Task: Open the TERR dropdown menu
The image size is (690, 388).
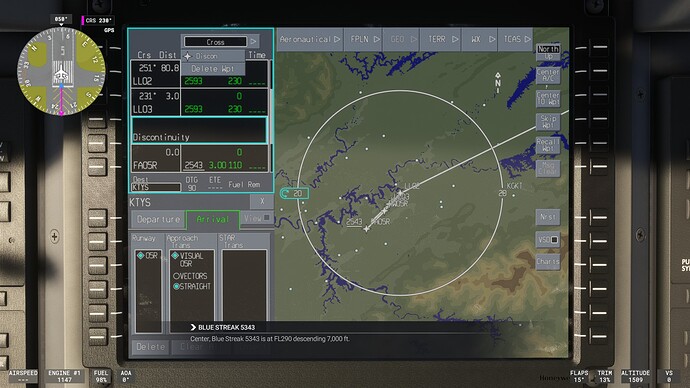Action: [444, 39]
